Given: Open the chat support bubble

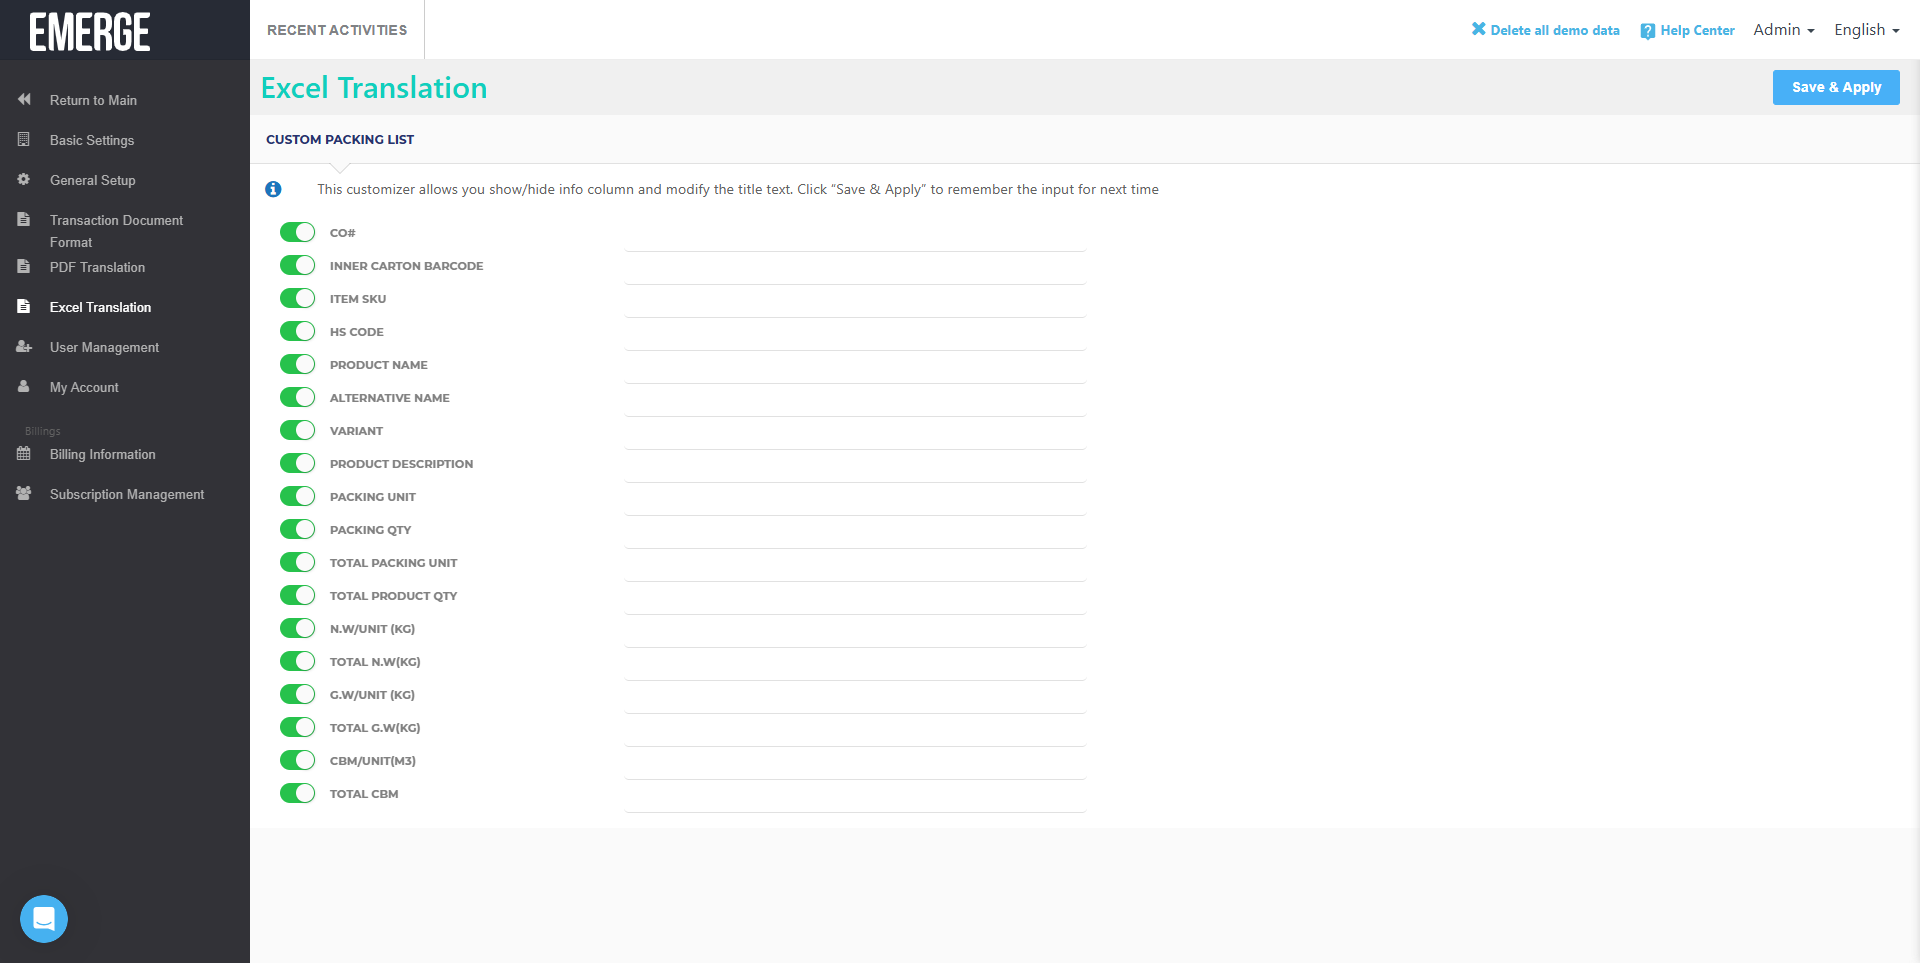Looking at the screenshot, I should click(x=44, y=918).
